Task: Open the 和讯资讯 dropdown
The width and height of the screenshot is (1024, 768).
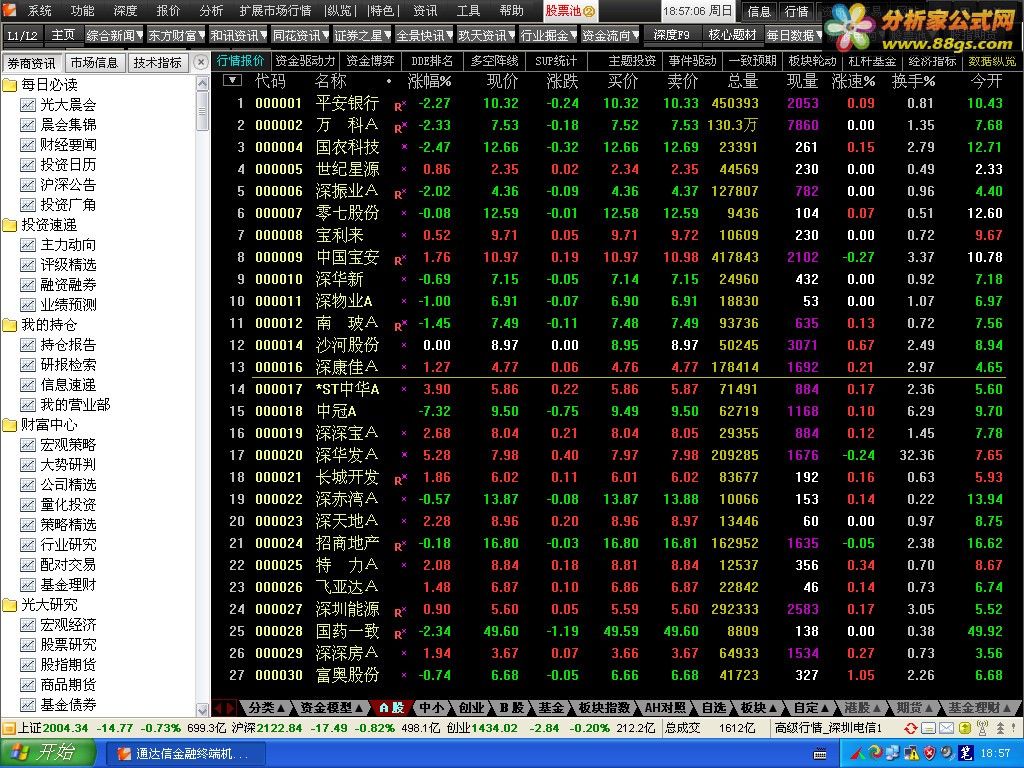Action: pos(238,35)
